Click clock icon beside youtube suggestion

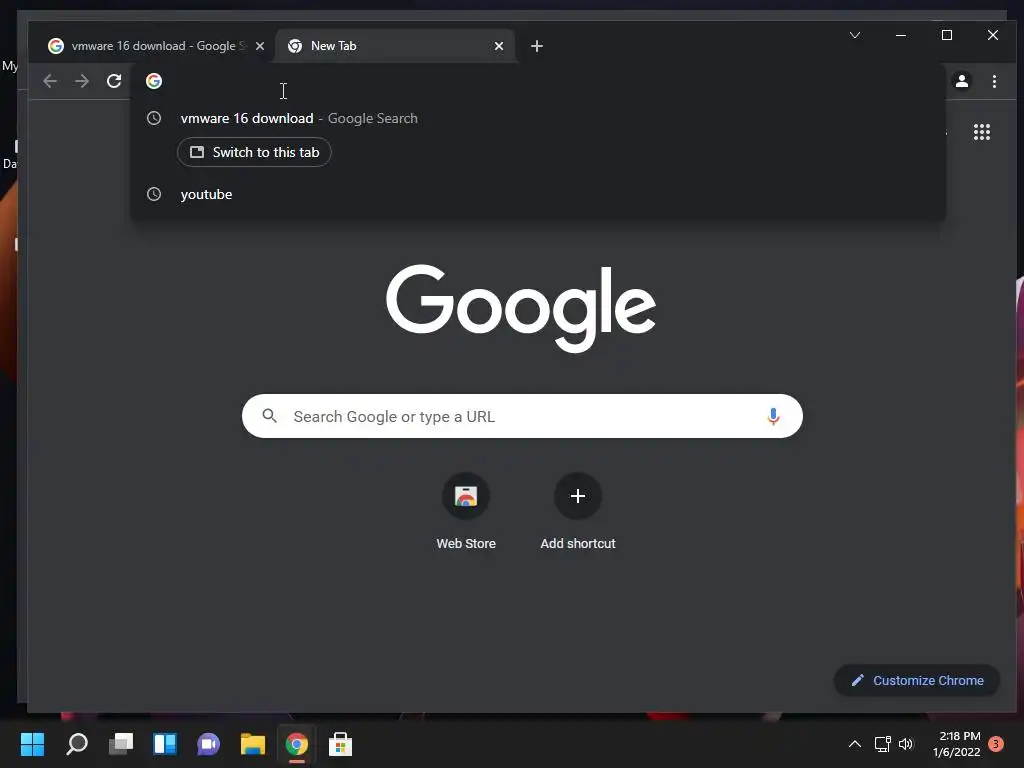pos(154,194)
